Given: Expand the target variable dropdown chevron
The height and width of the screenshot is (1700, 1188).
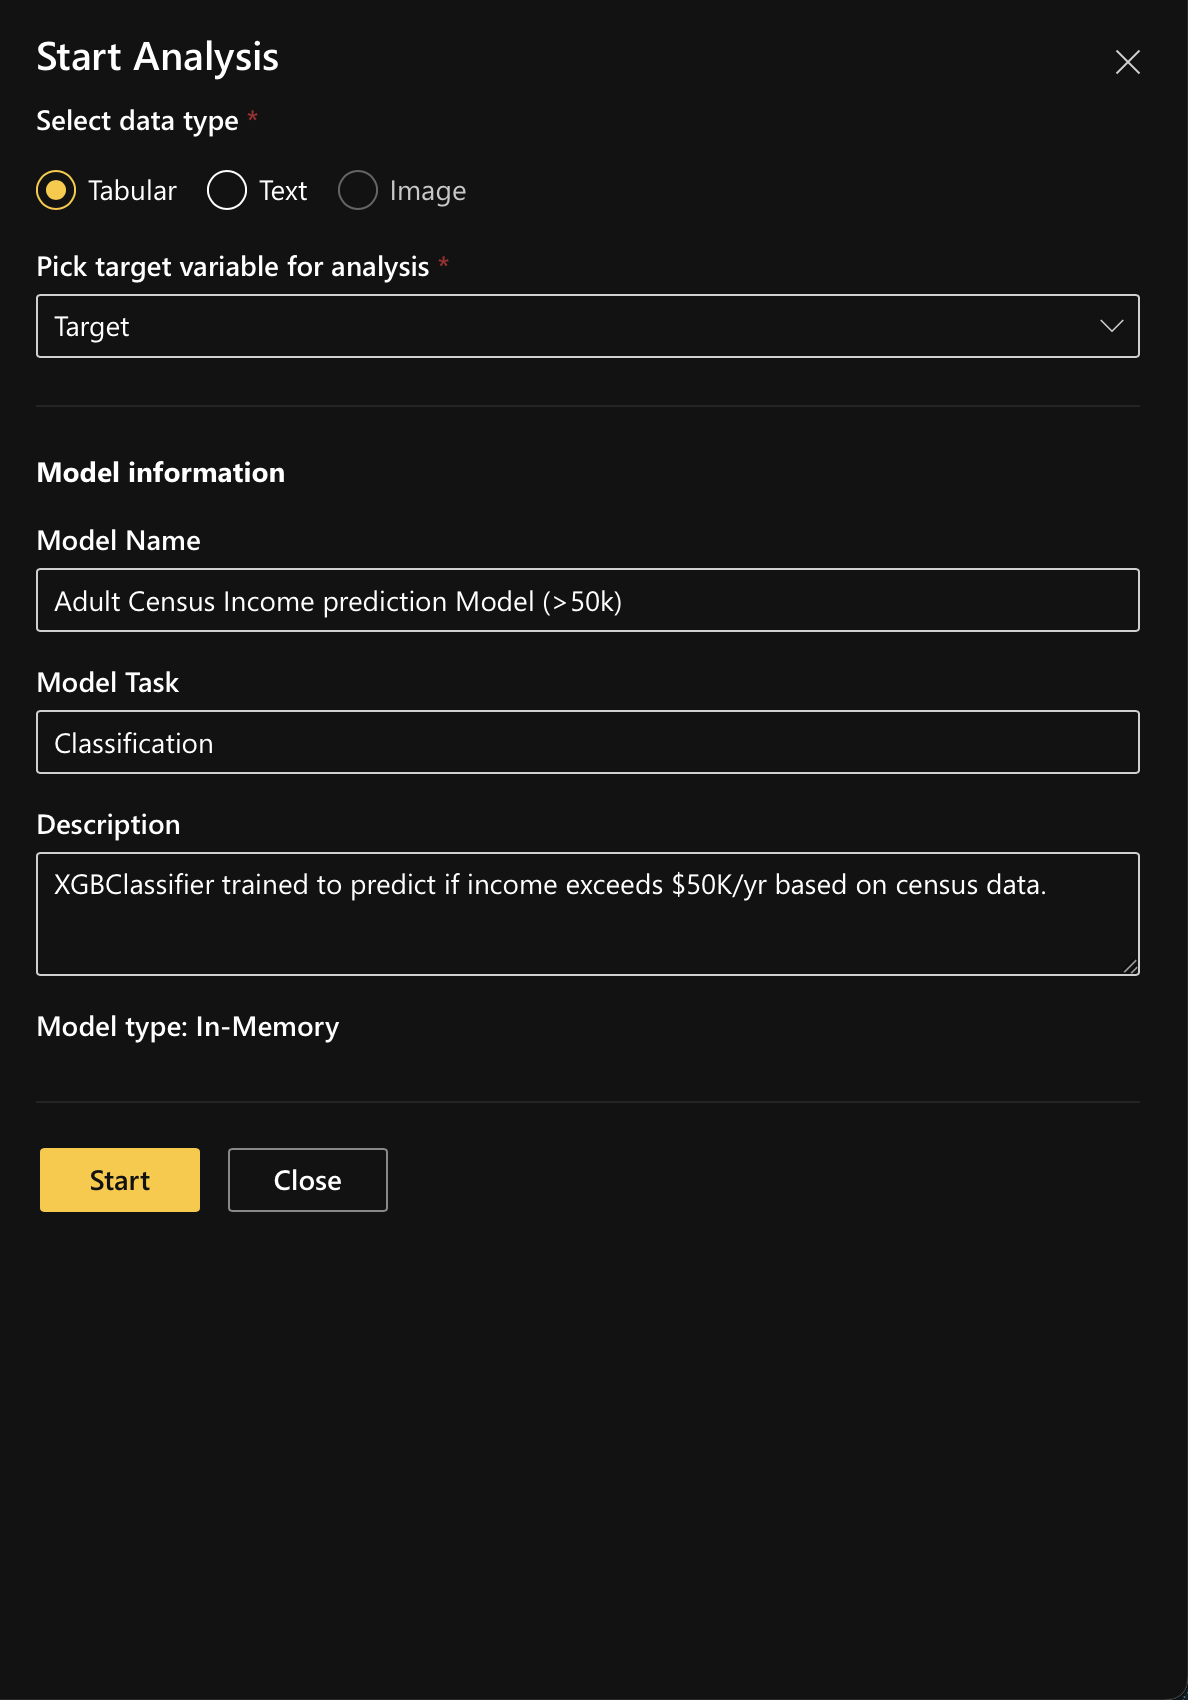Looking at the screenshot, I should click(1111, 326).
